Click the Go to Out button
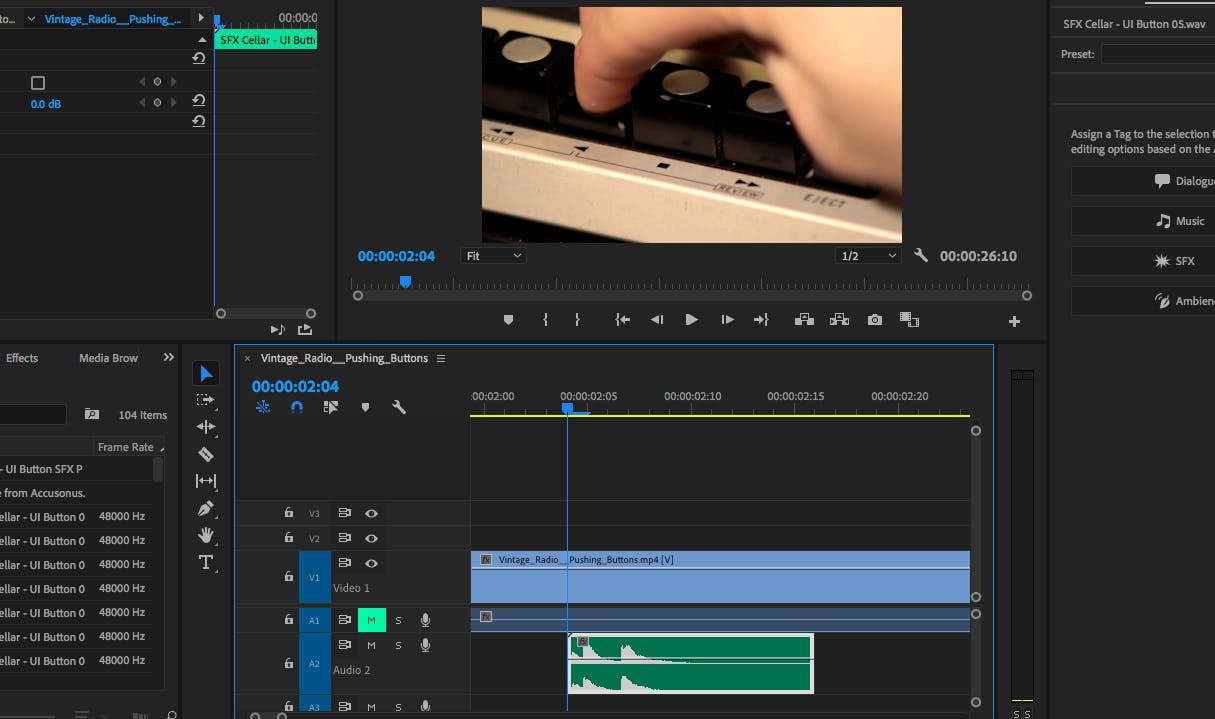This screenshot has height=719, width=1215. pos(761,320)
